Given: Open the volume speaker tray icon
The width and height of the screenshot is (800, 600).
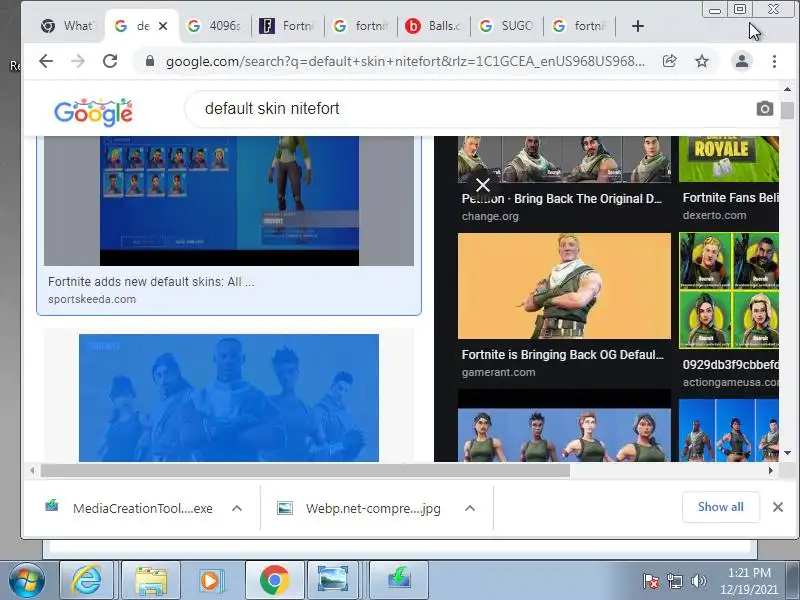Looking at the screenshot, I should coord(698,581).
